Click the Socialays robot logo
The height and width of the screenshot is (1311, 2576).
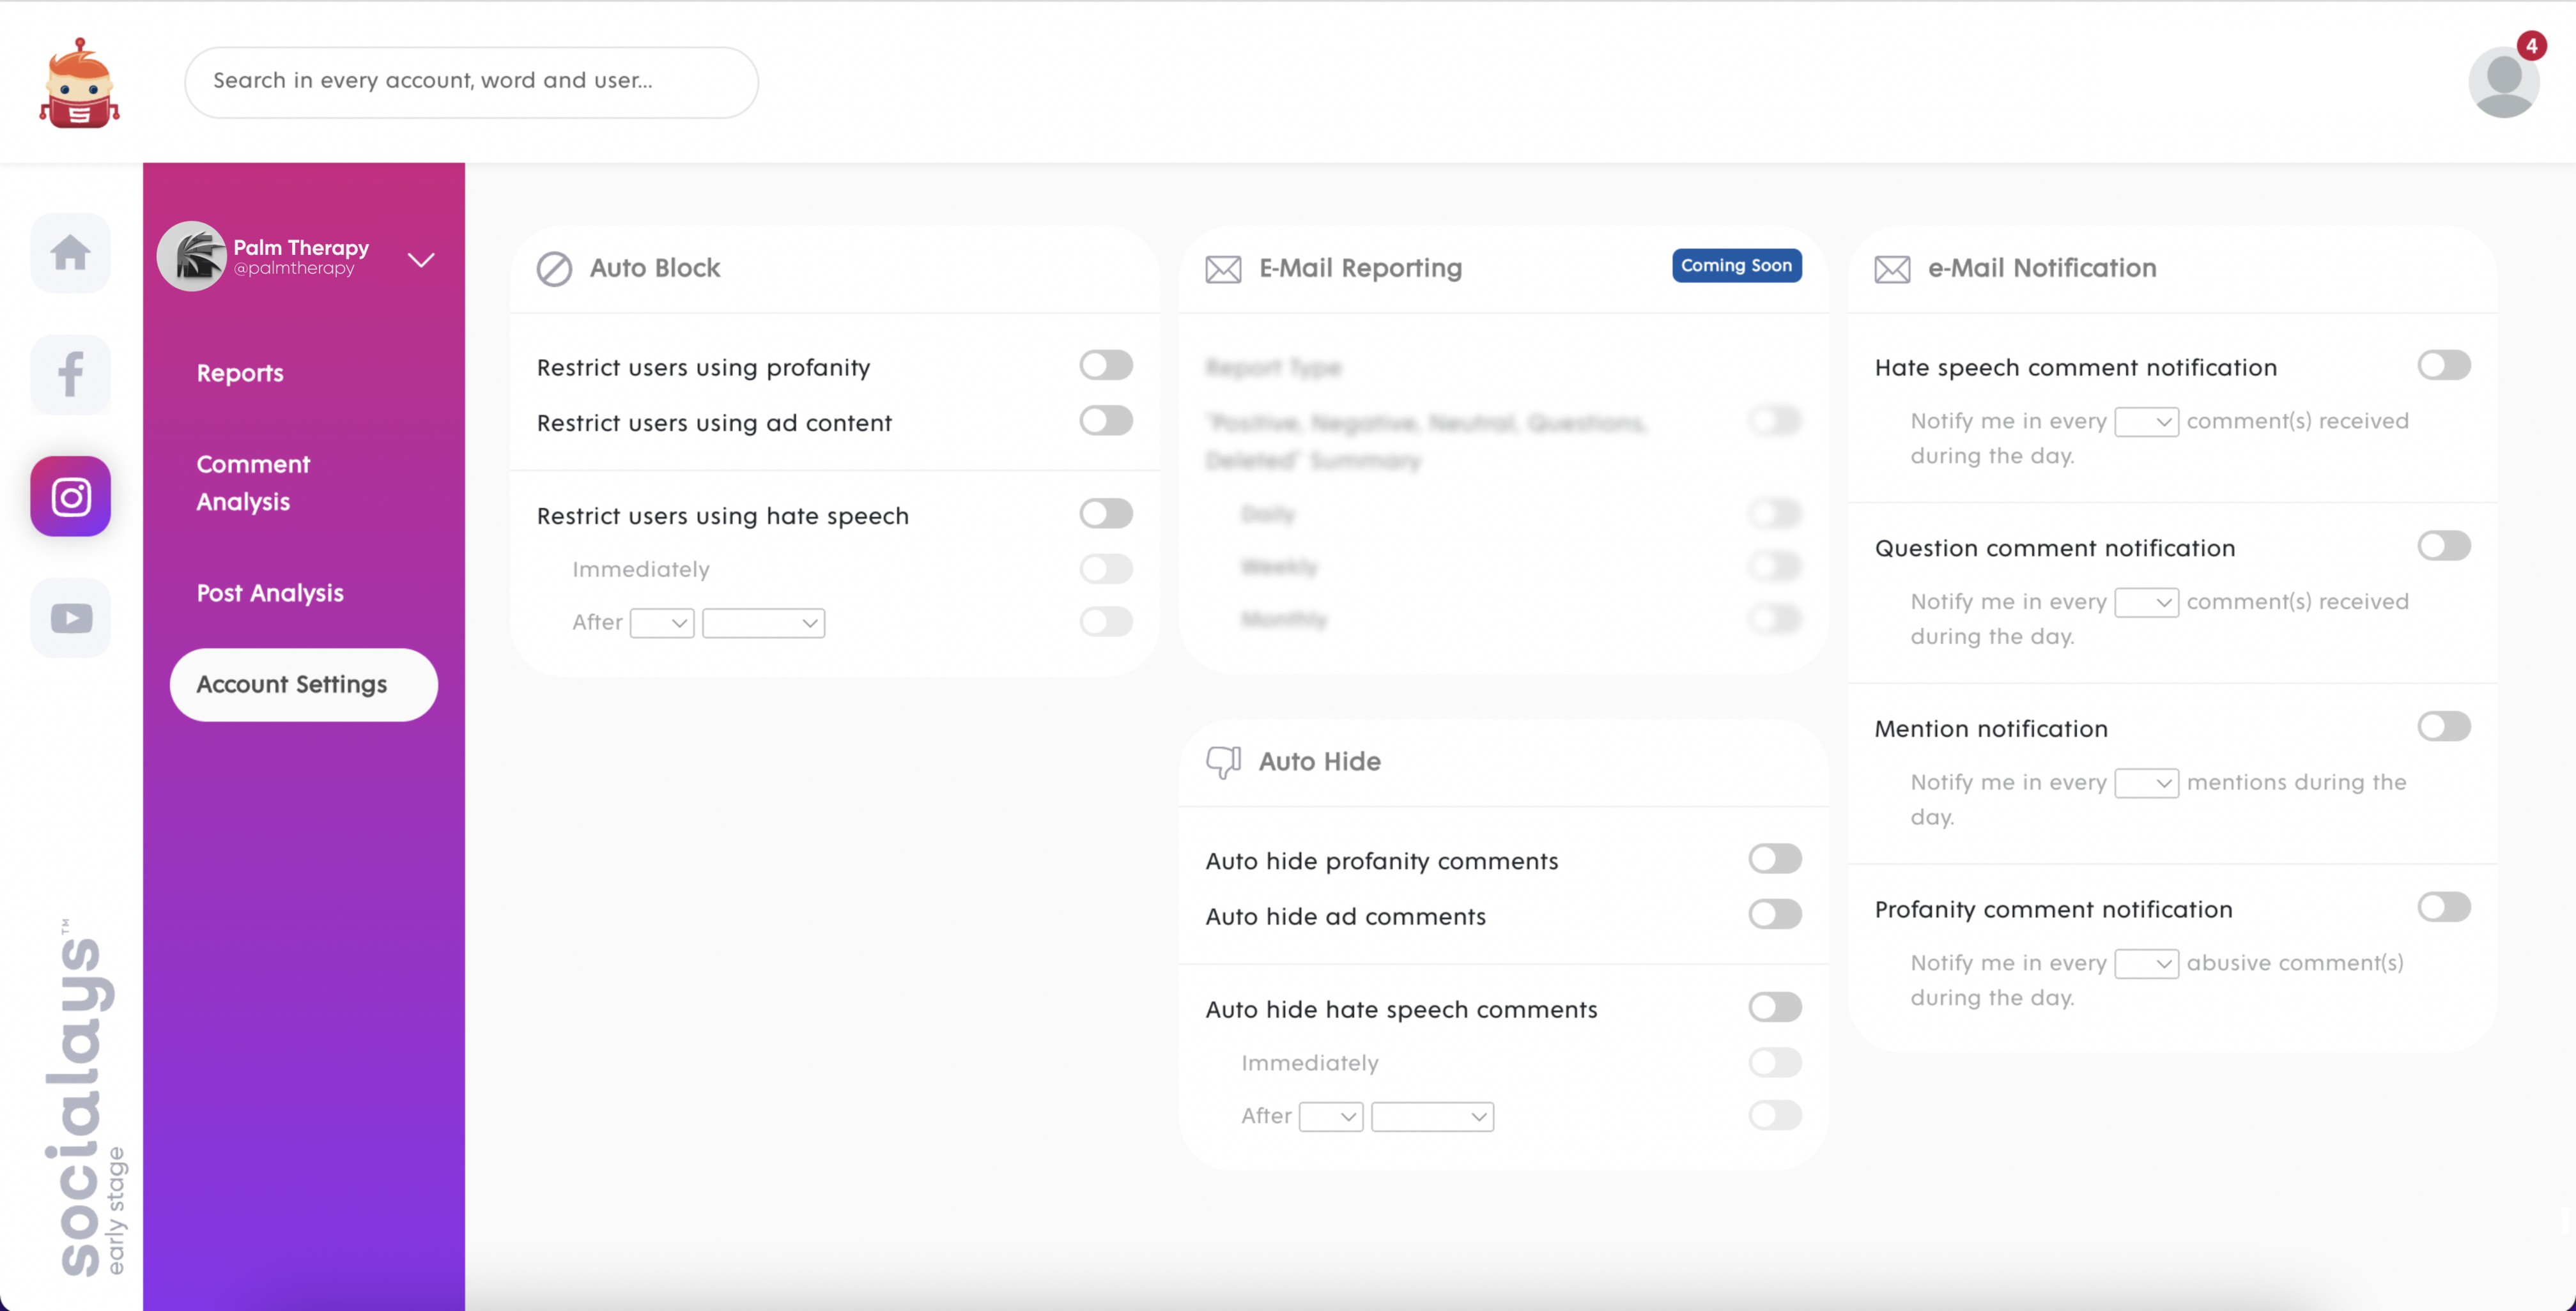click(79, 84)
